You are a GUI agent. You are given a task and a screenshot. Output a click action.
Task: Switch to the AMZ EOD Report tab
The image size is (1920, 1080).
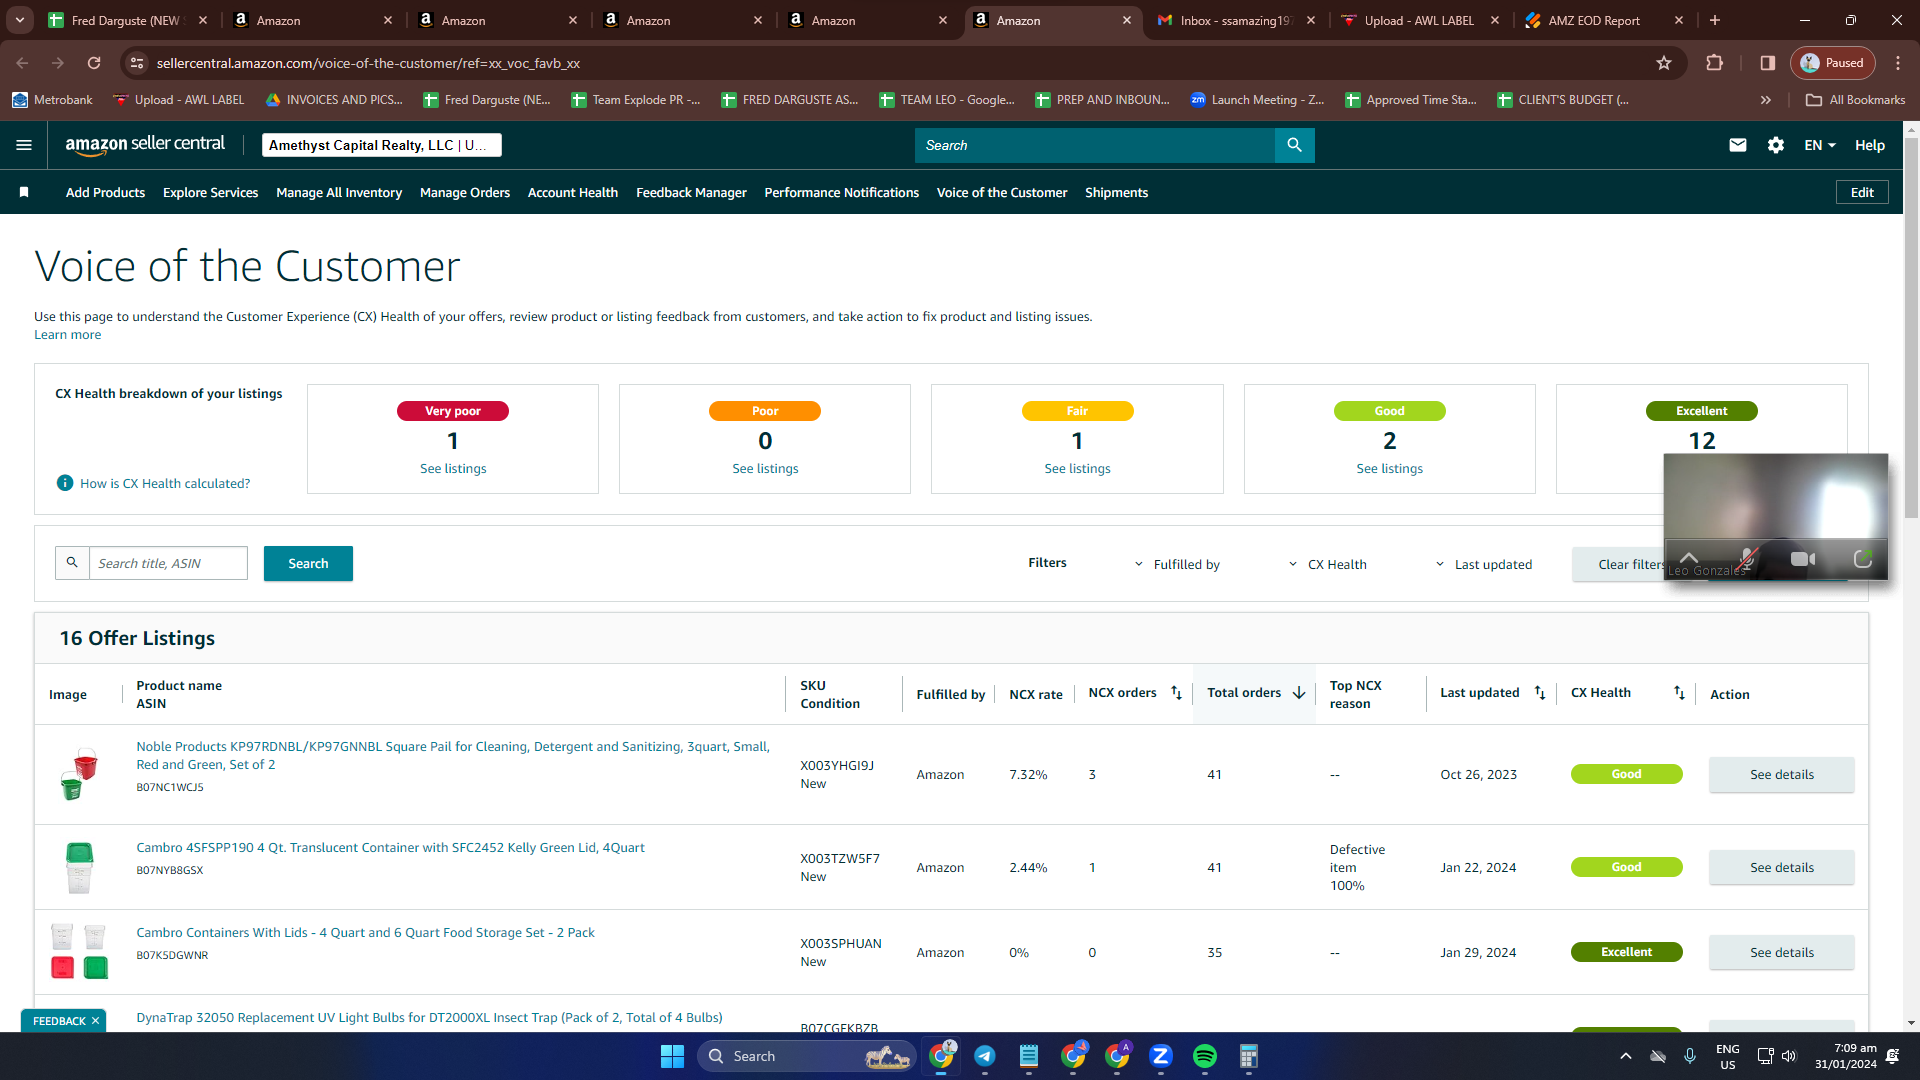(1604, 20)
